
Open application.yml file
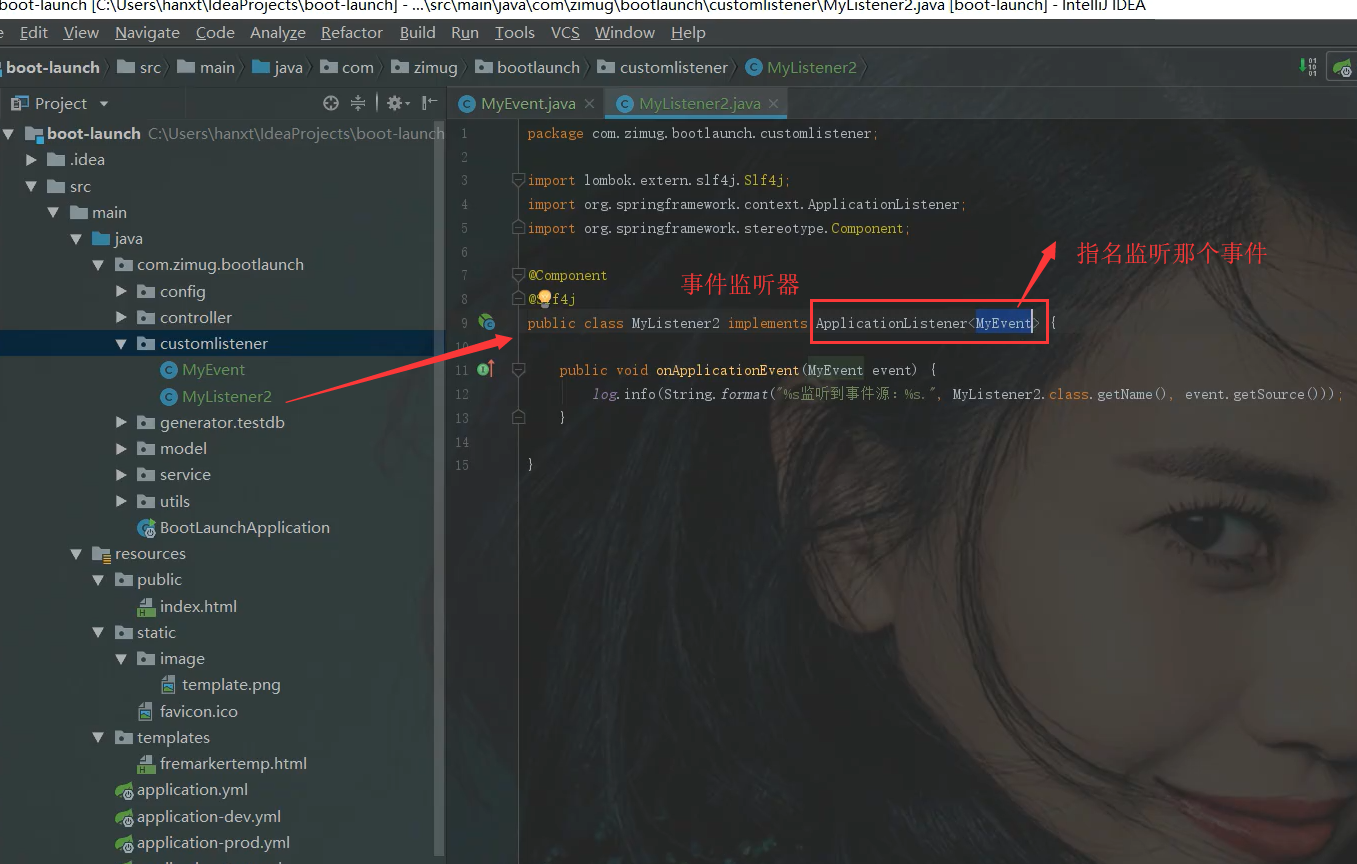click(x=181, y=790)
